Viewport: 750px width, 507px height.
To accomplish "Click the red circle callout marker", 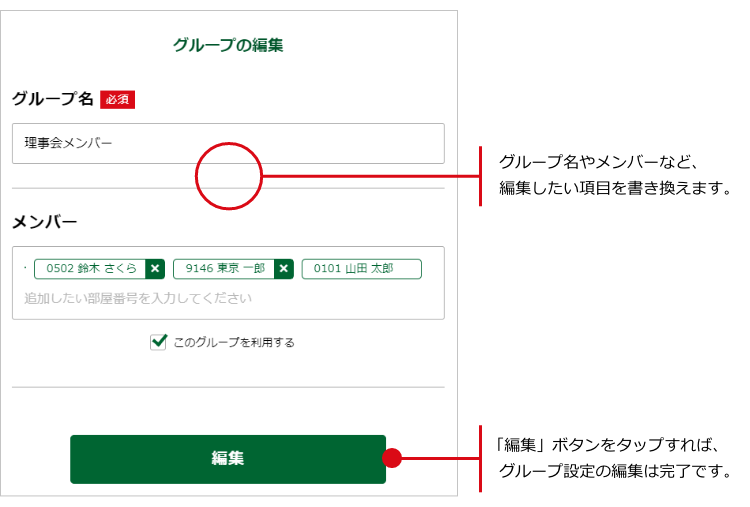I will pyautogui.click(x=228, y=177).
